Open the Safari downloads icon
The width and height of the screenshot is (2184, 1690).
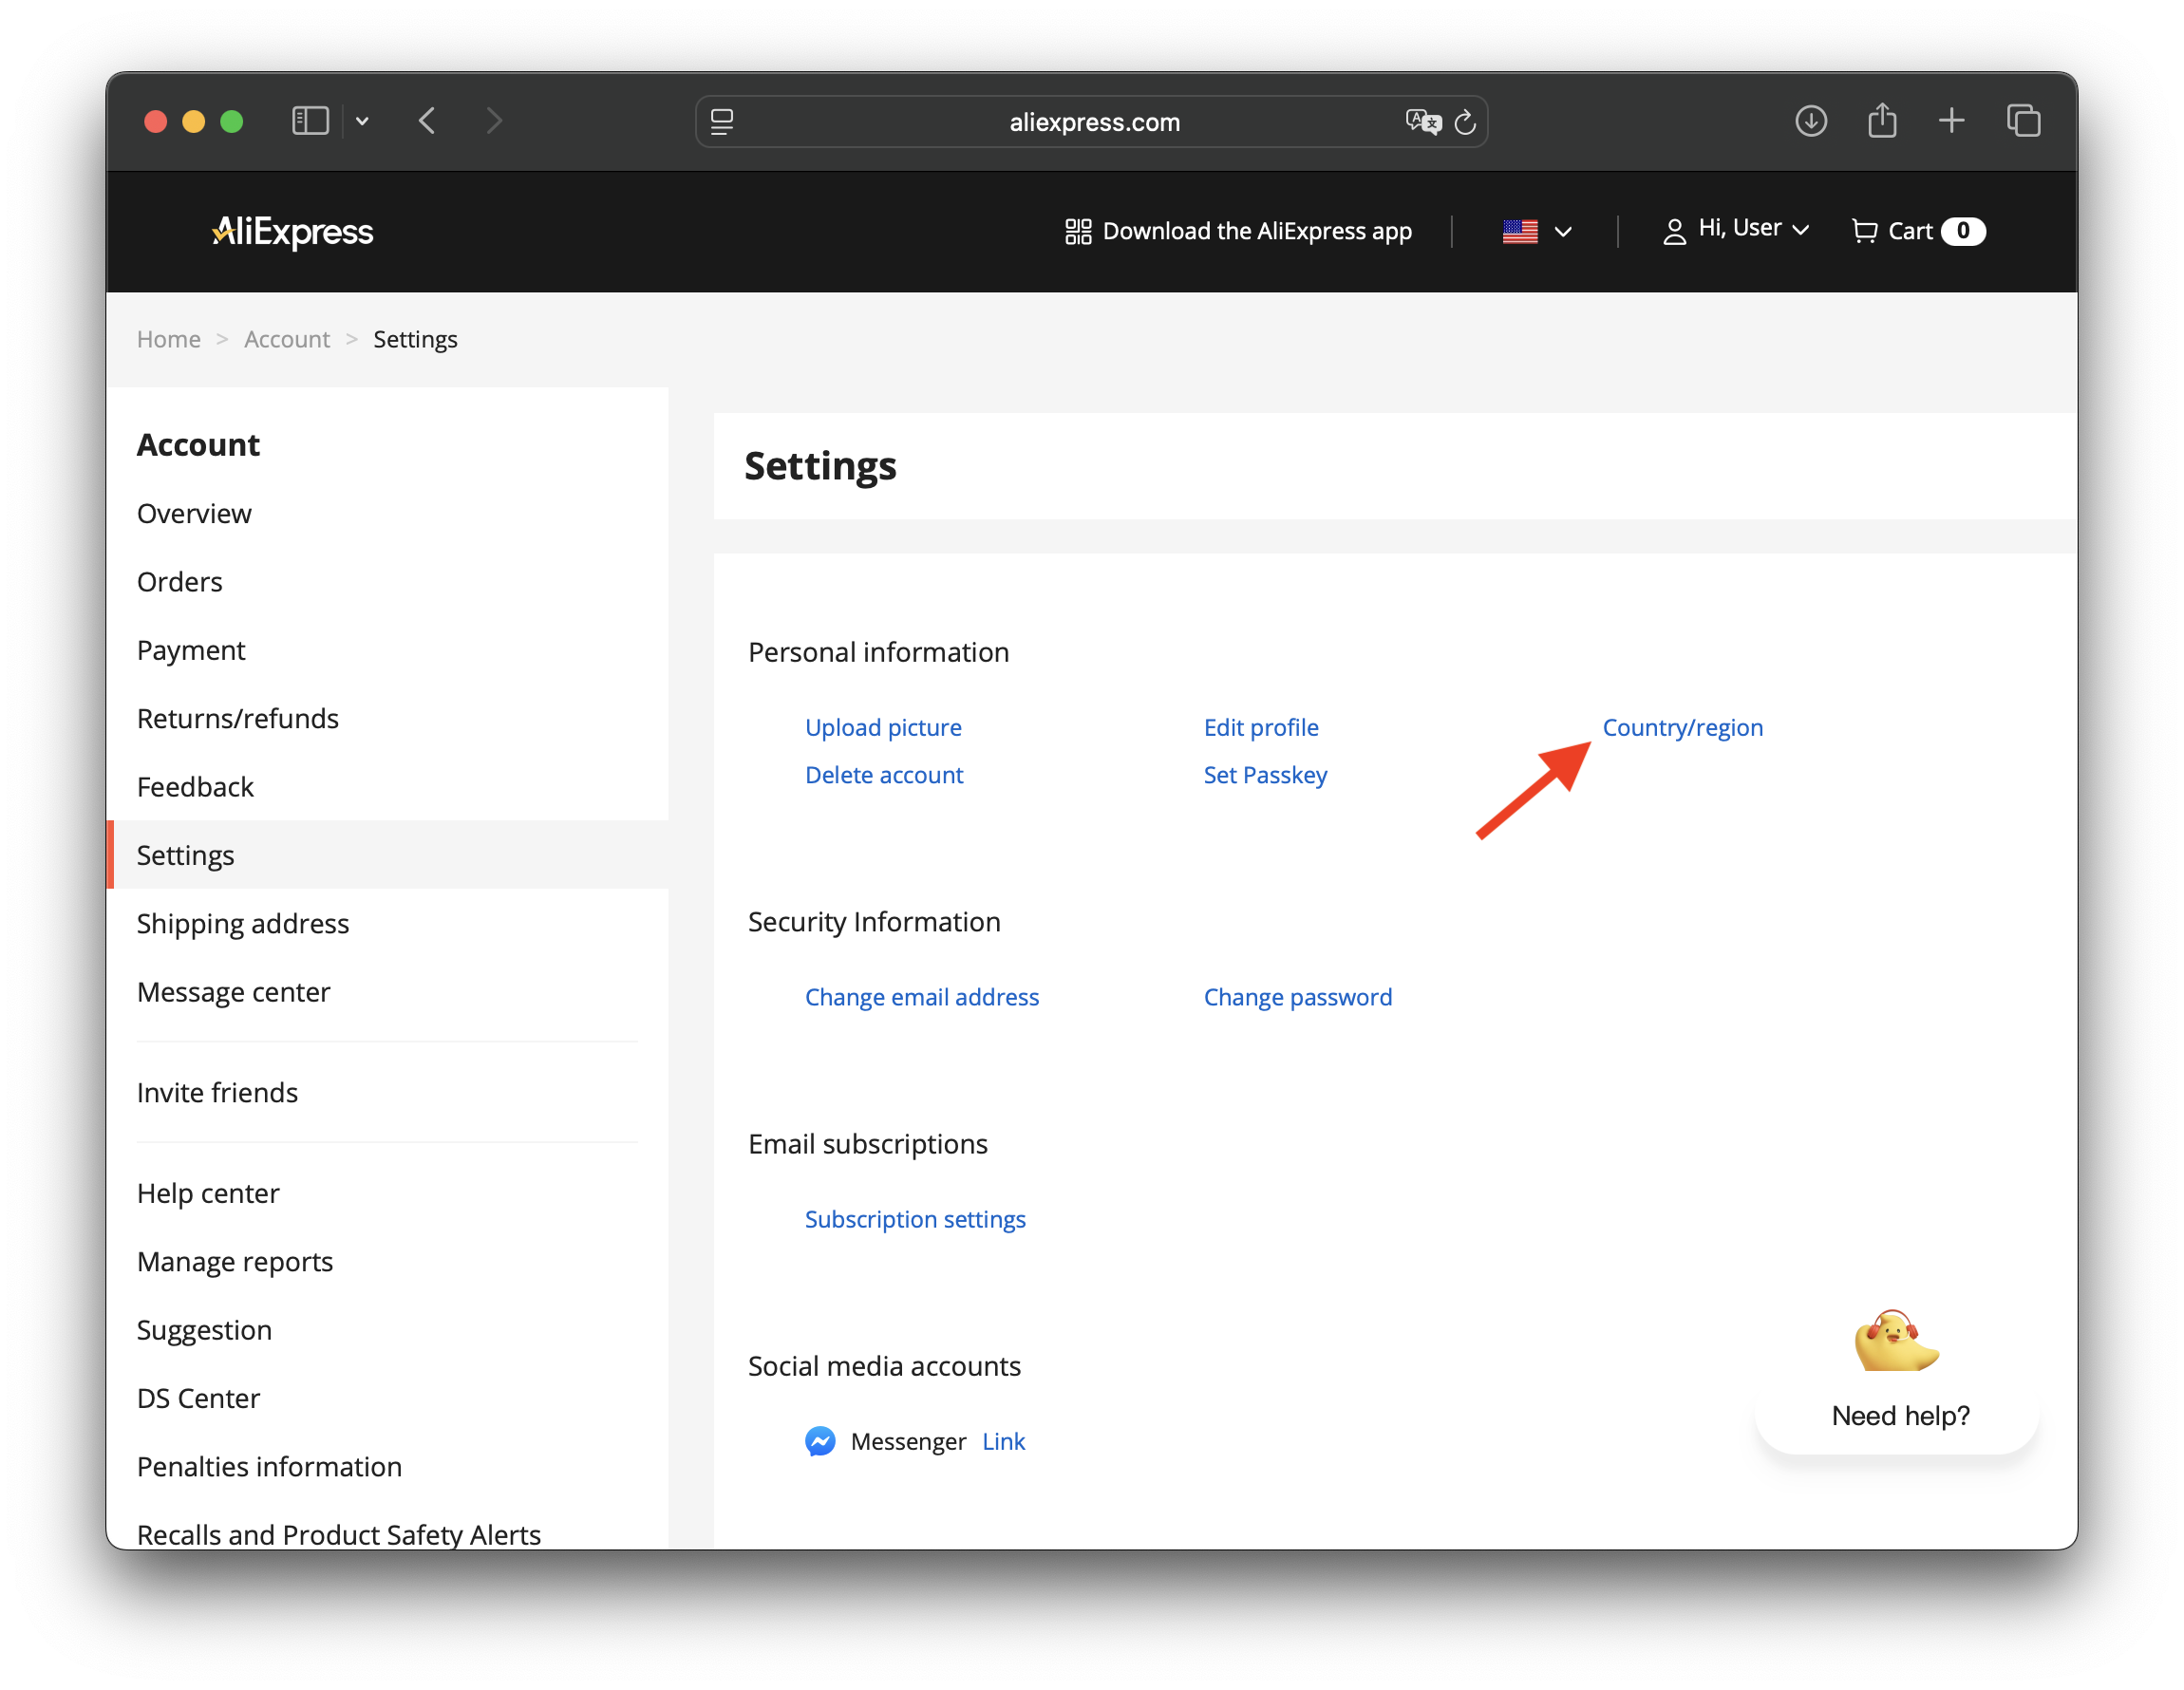(1810, 121)
